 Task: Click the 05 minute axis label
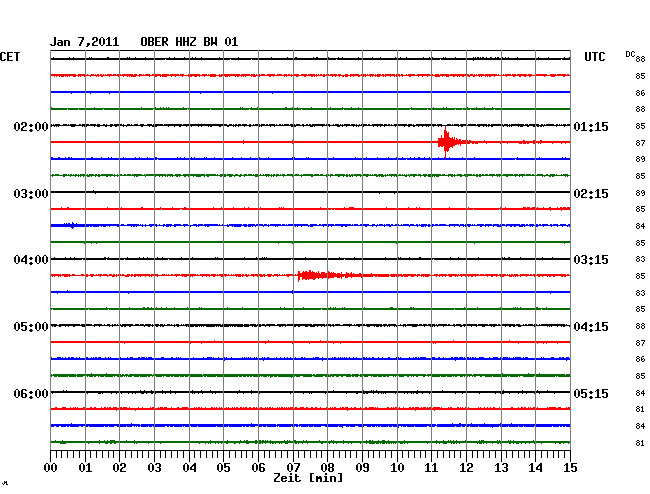point(223,468)
